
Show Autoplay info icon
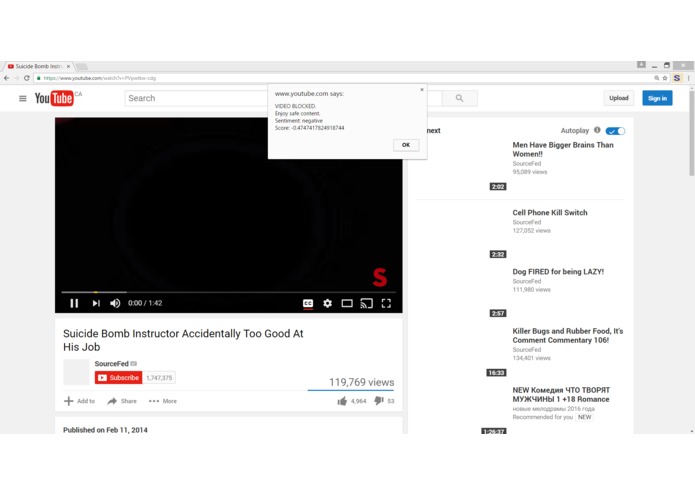point(597,130)
